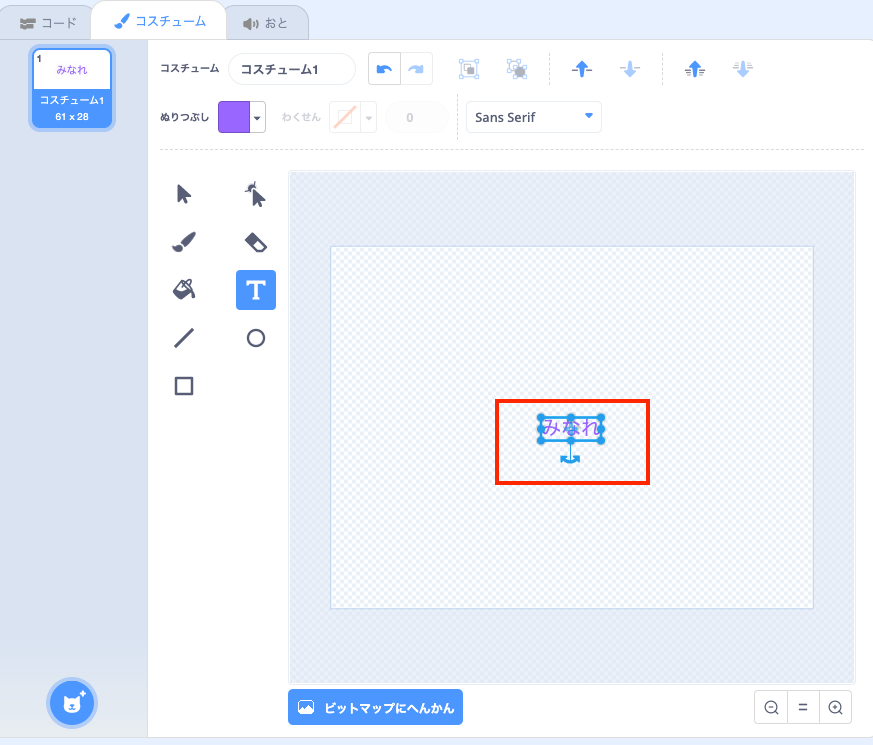Open the Sans Serif font dropdown
This screenshot has height=745, width=873.
[x=533, y=117]
